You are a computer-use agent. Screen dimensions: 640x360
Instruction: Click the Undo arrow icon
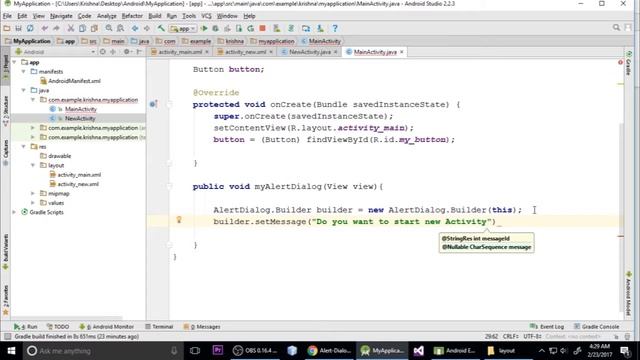44,28
